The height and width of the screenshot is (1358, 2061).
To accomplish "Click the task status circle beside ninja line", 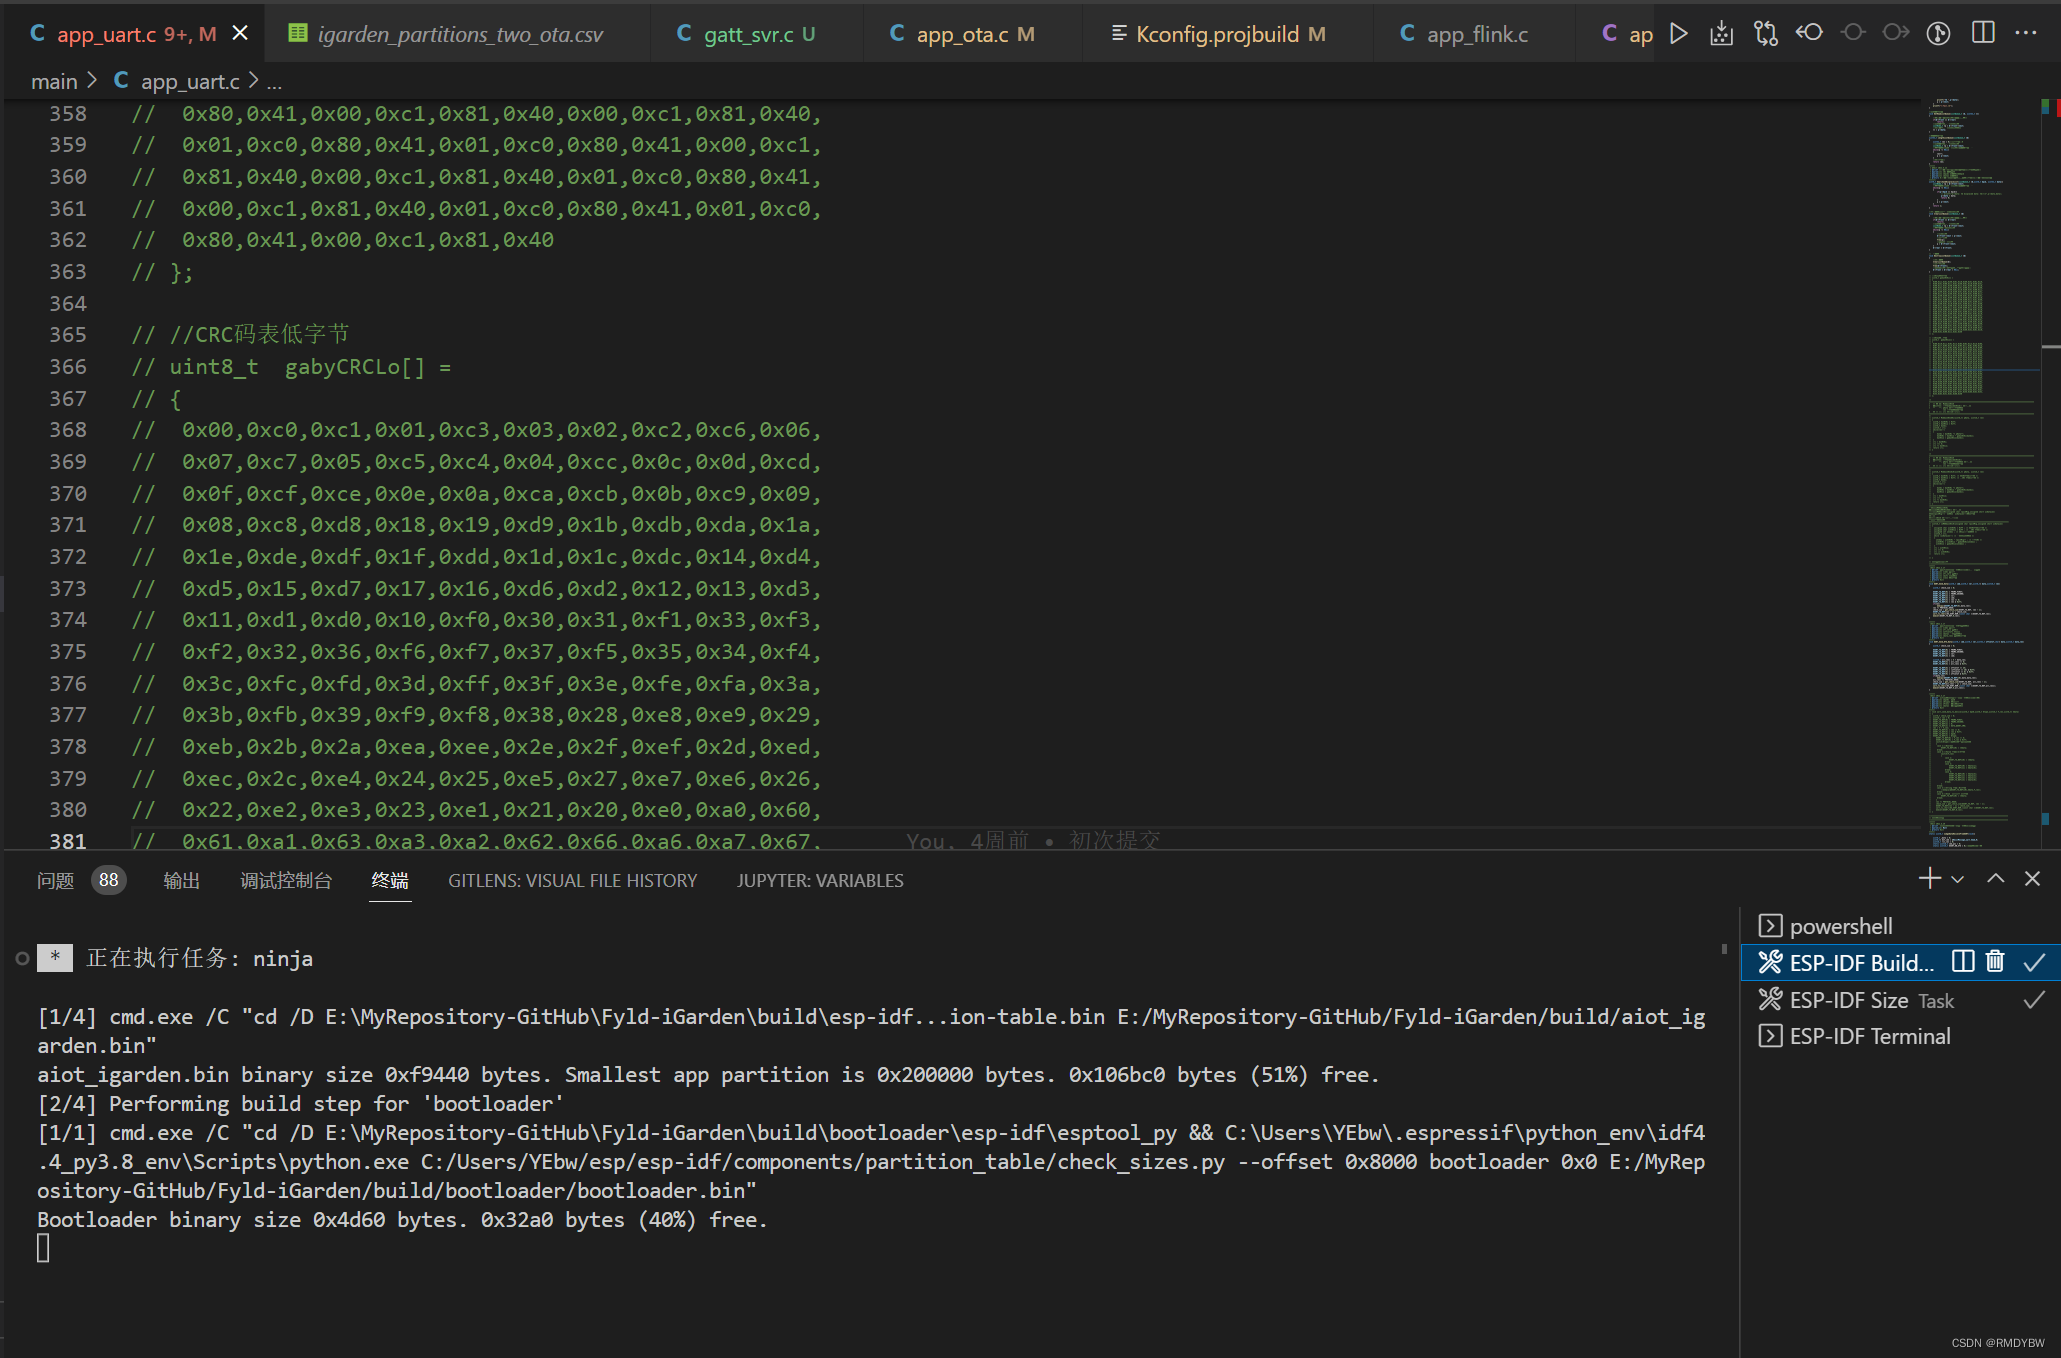I will click(22, 958).
